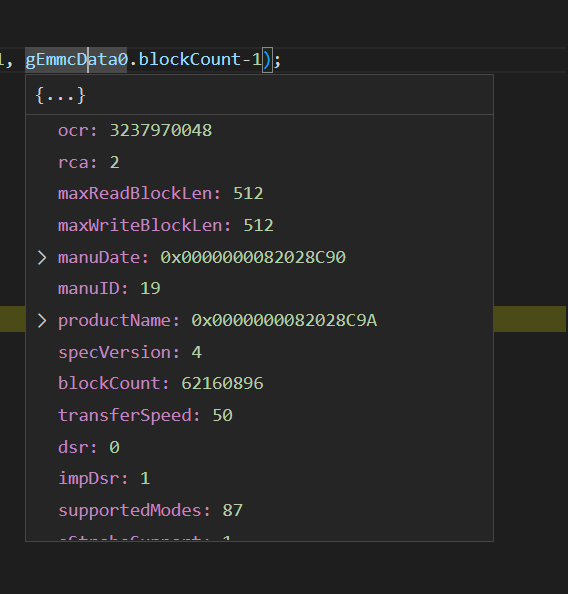The height and width of the screenshot is (594, 568).
Task: Expand the manuDate entry
Action: (42, 258)
